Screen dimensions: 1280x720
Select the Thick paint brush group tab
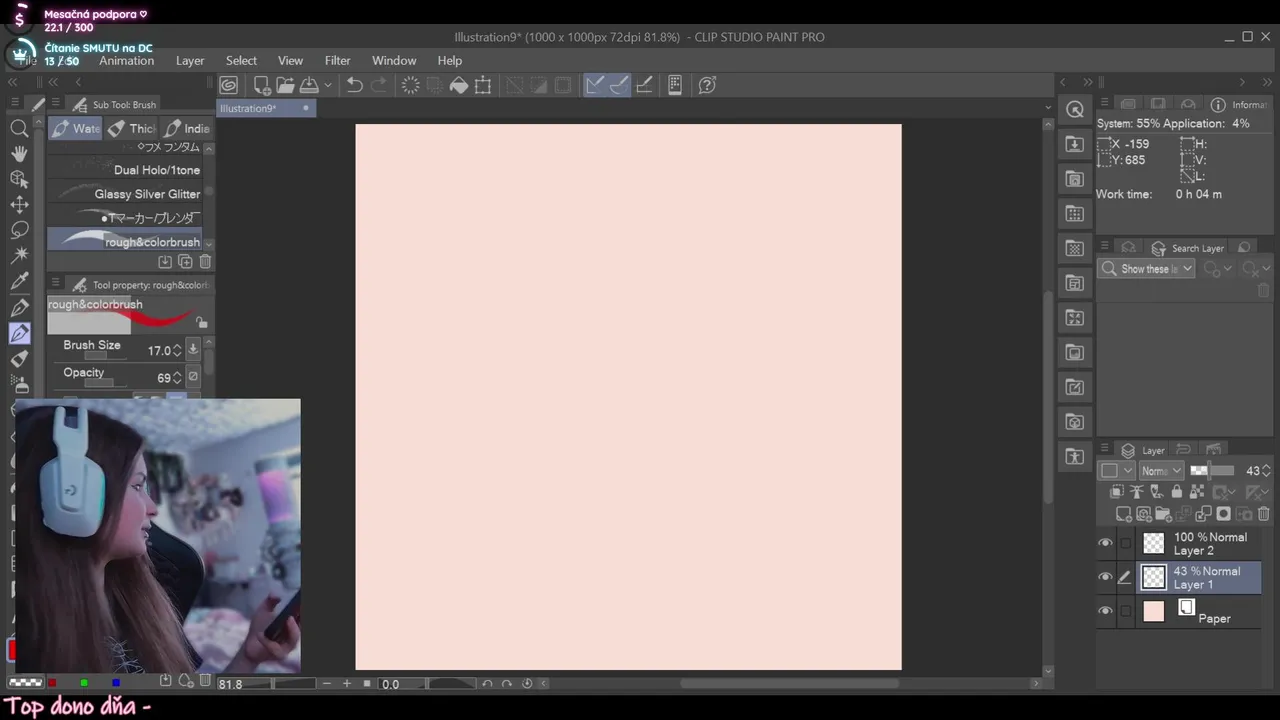pyautogui.click(x=131, y=128)
